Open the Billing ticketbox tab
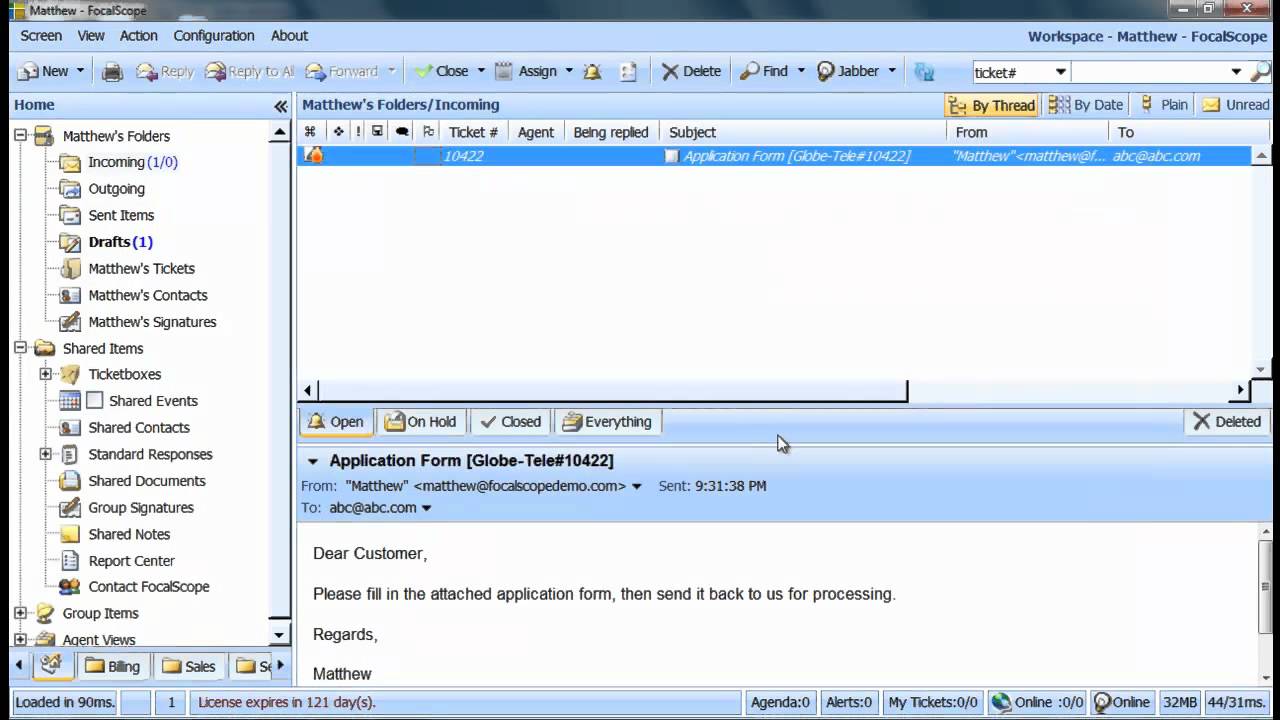The width and height of the screenshot is (1280, 720). (x=113, y=666)
